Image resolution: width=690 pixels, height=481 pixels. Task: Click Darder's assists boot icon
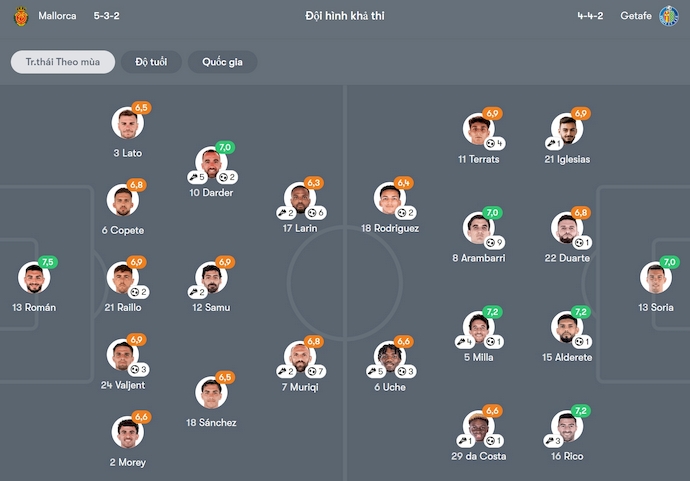tap(194, 177)
